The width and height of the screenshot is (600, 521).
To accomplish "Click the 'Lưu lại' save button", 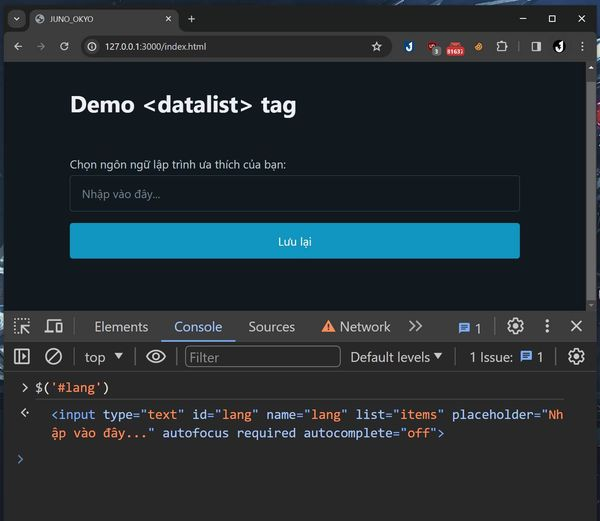I will [295, 241].
